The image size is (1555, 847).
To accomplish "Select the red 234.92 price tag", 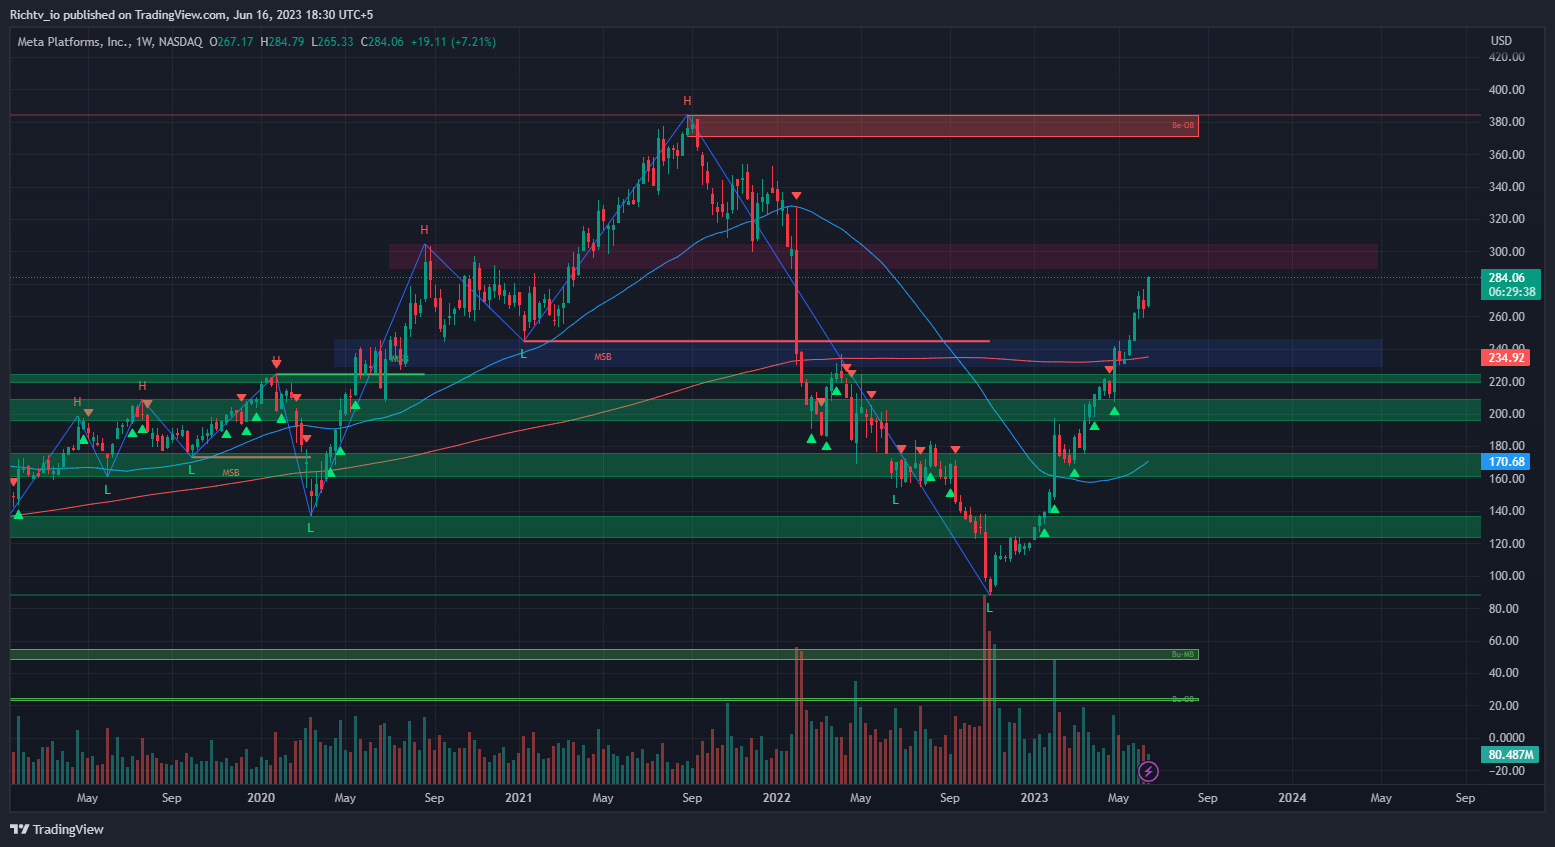I will (1508, 357).
